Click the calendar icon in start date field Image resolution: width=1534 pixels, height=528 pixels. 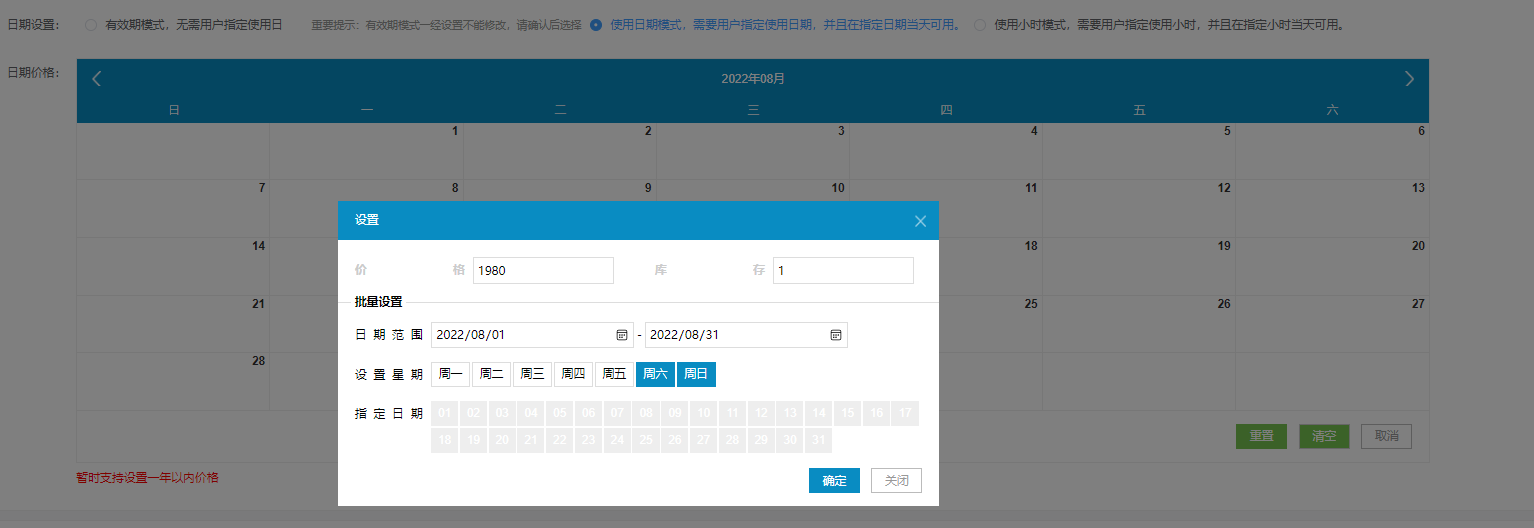[621, 335]
